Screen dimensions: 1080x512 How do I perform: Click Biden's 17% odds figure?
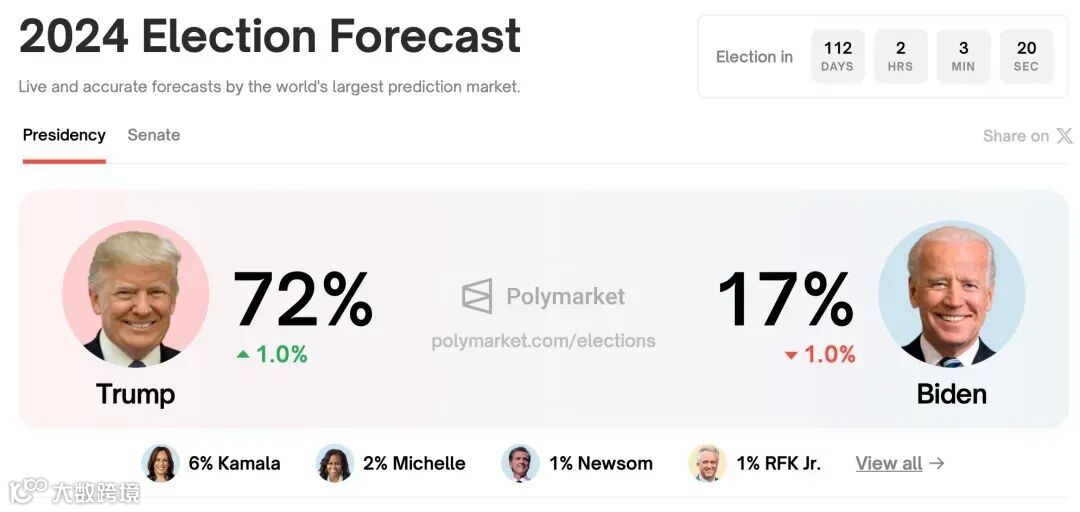point(786,299)
